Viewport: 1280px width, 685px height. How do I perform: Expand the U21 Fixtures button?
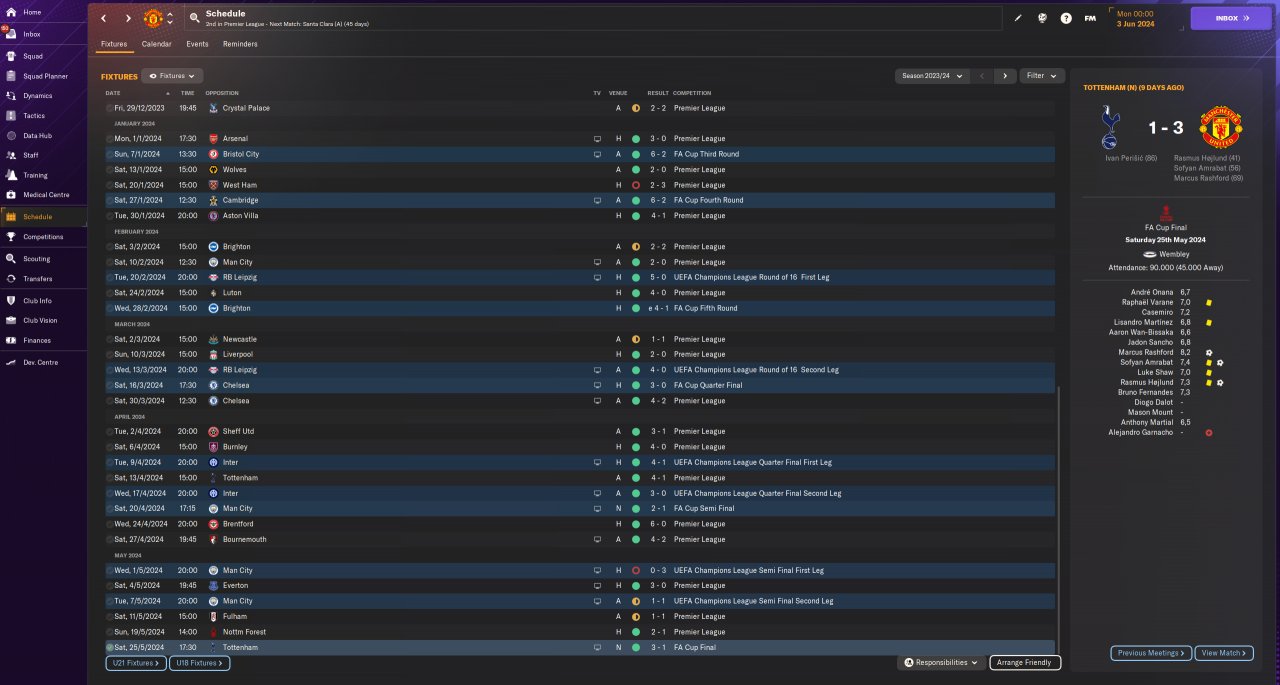tap(134, 662)
